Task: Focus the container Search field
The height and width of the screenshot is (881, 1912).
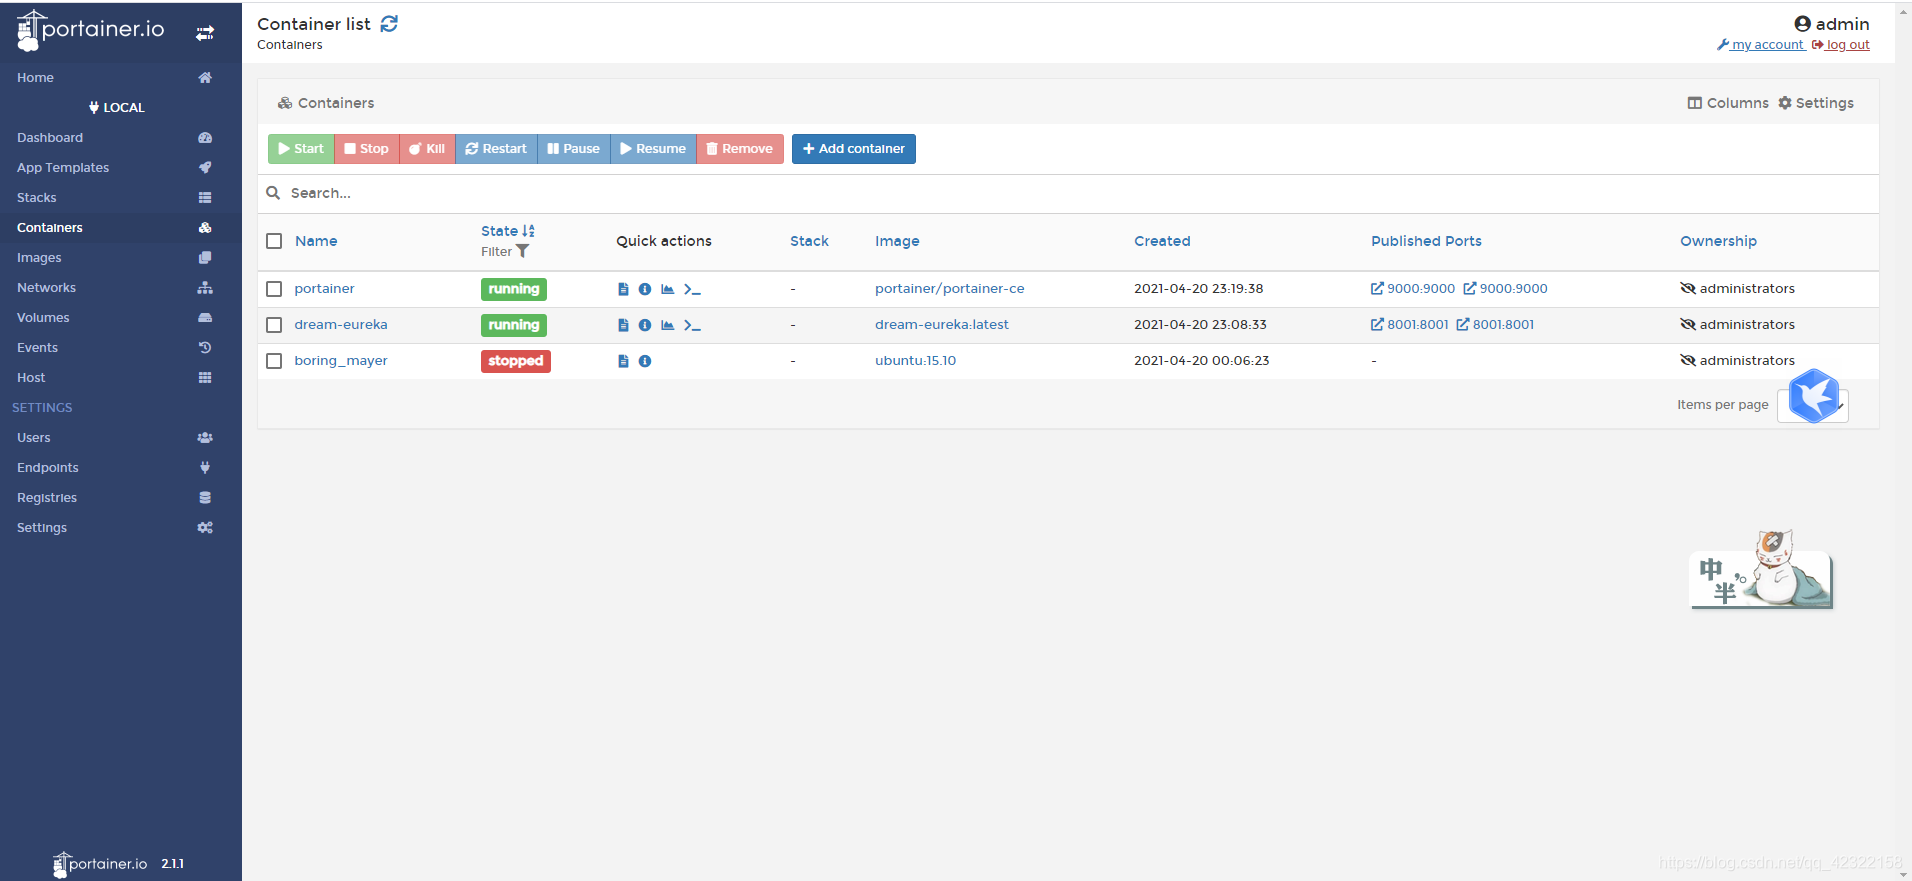Action: tap(1068, 193)
